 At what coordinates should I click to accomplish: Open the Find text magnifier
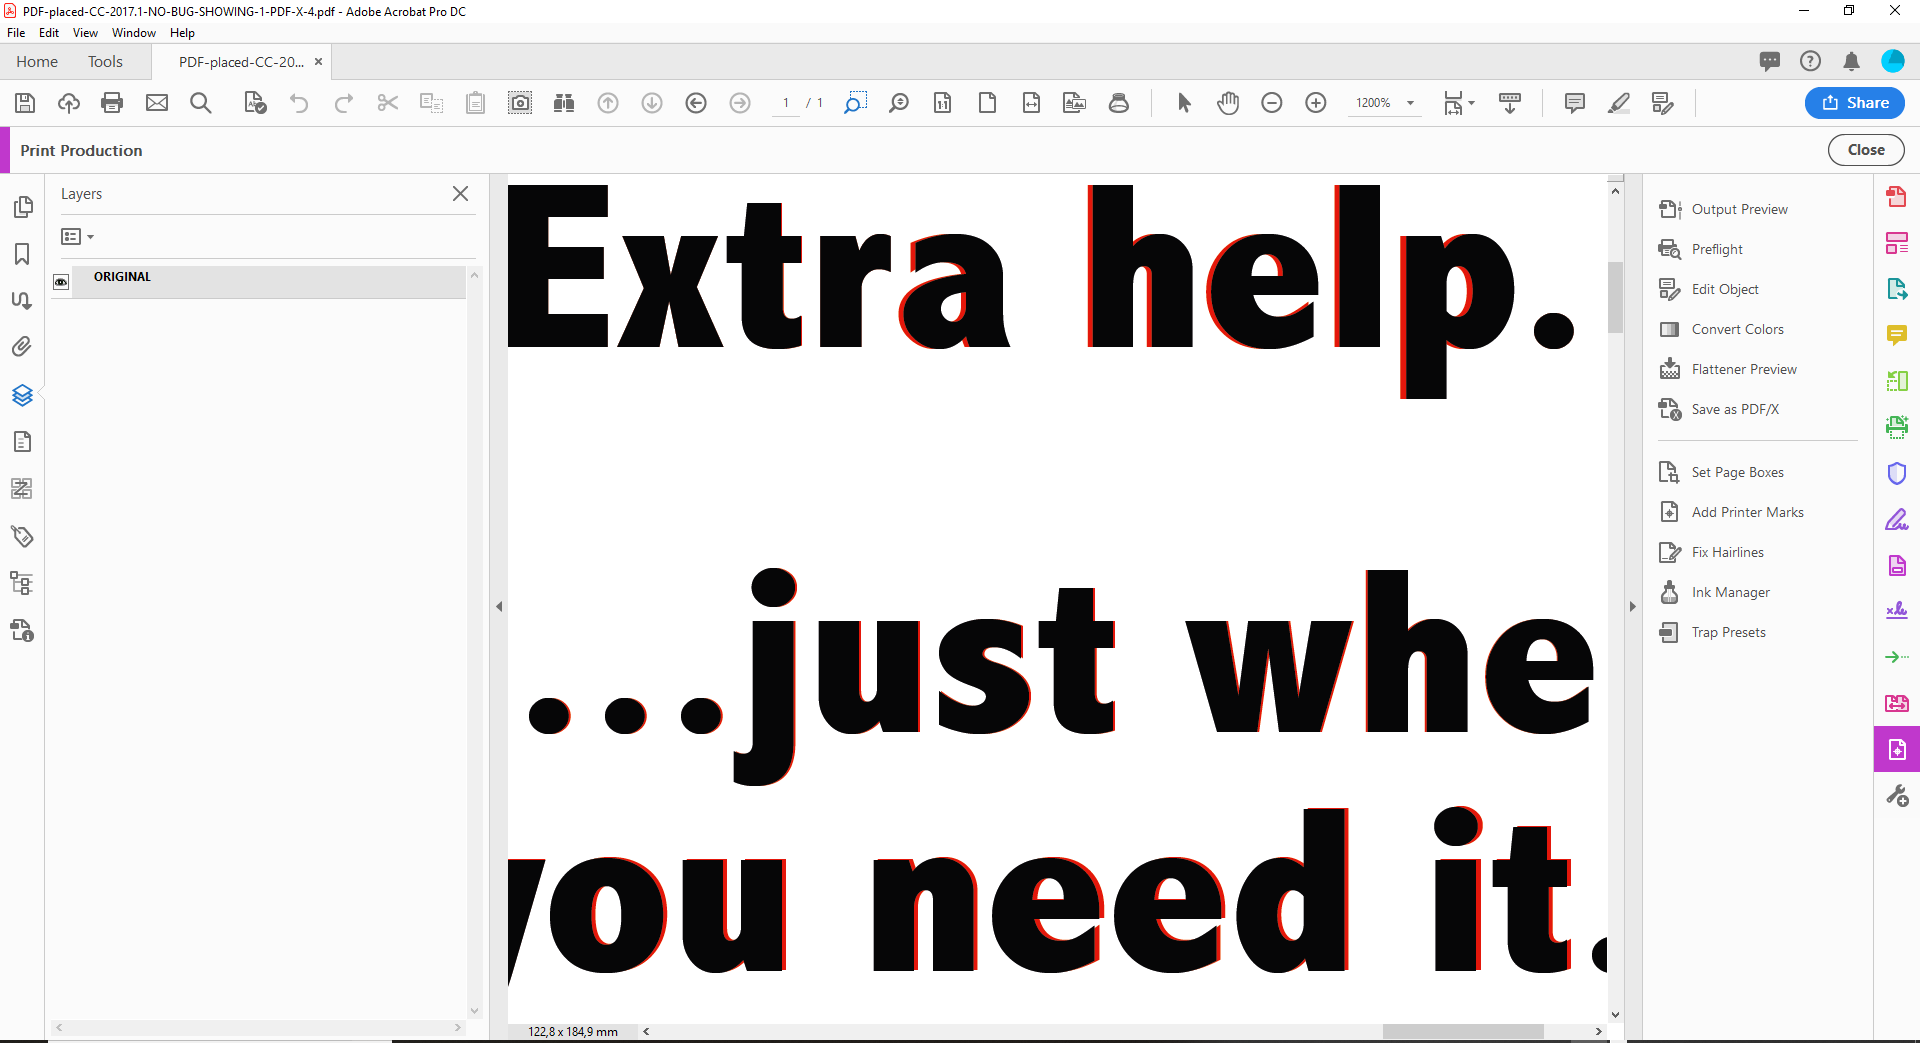pos(201,103)
